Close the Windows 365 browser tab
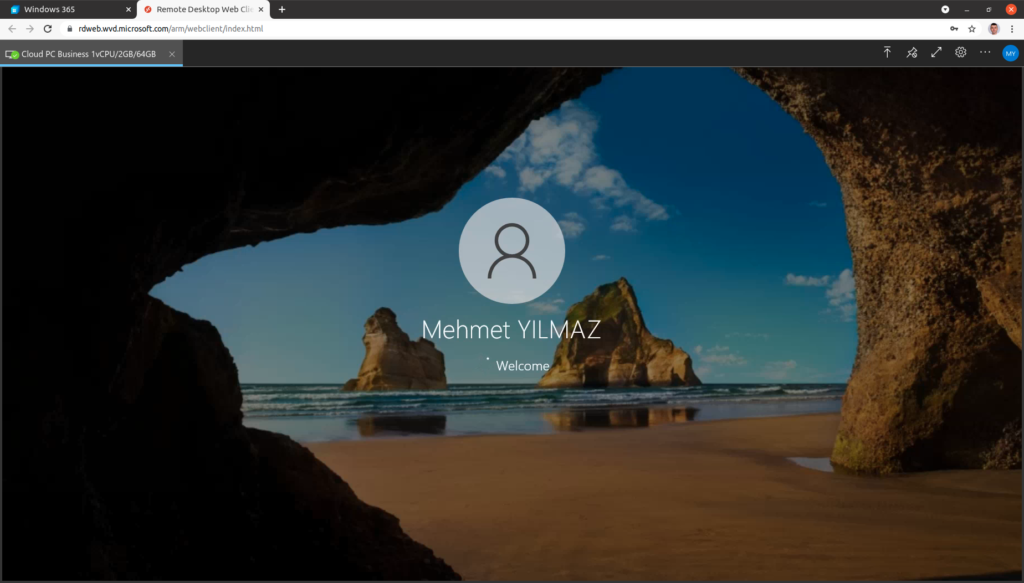The image size is (1024, 583). pos(128,9)
